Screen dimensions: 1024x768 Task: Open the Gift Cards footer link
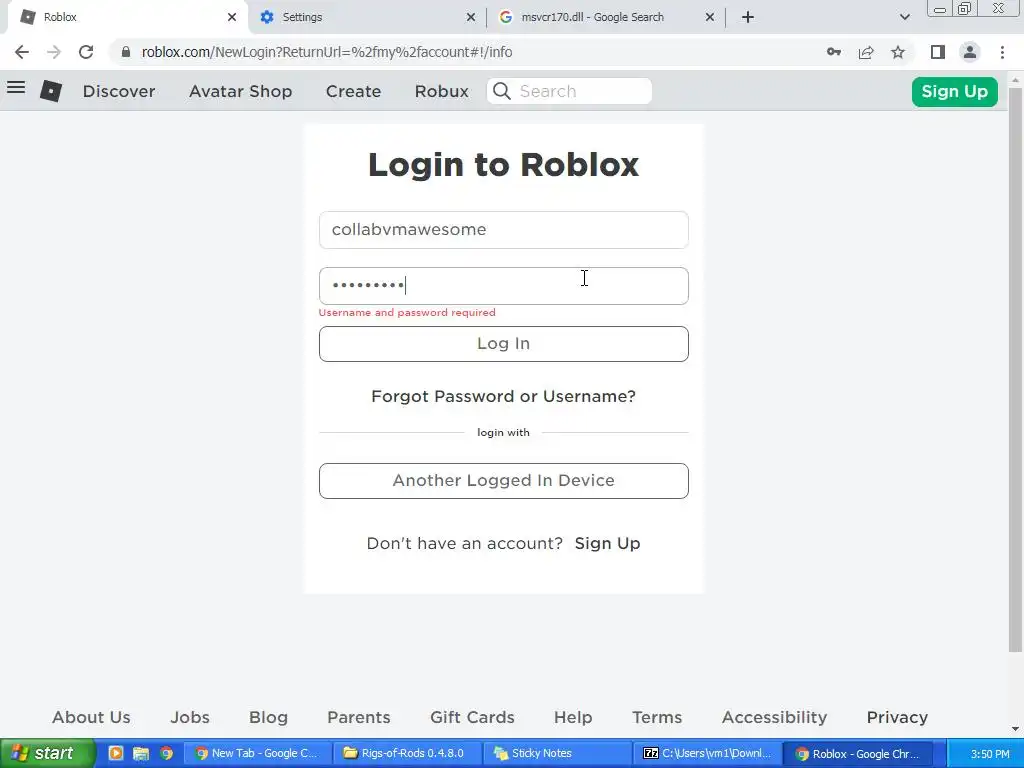tap(472, 717)
